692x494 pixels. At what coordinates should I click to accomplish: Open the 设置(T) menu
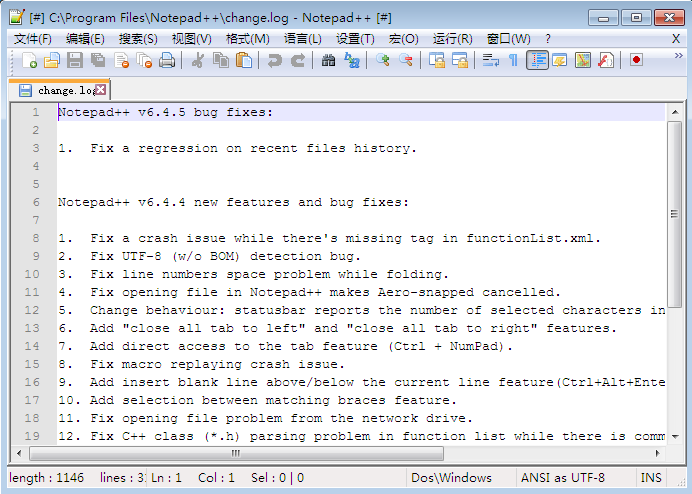point(355,39)
